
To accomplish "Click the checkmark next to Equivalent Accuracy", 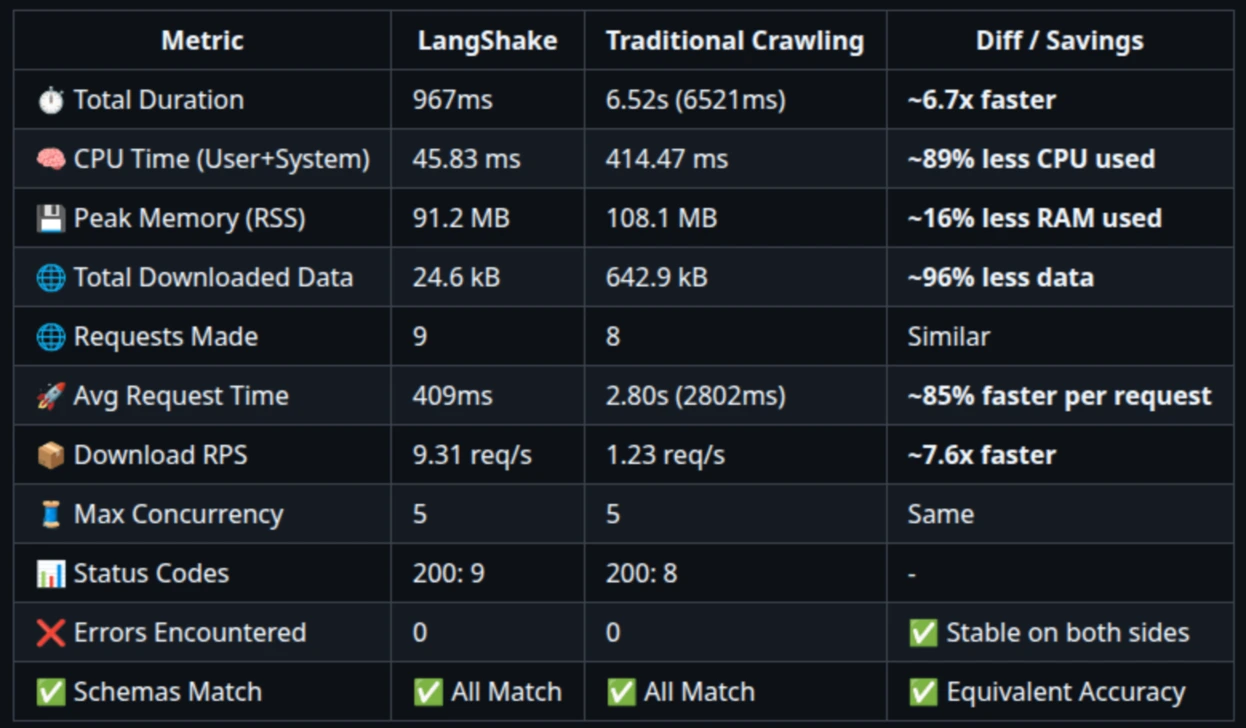I will (923, 692).
